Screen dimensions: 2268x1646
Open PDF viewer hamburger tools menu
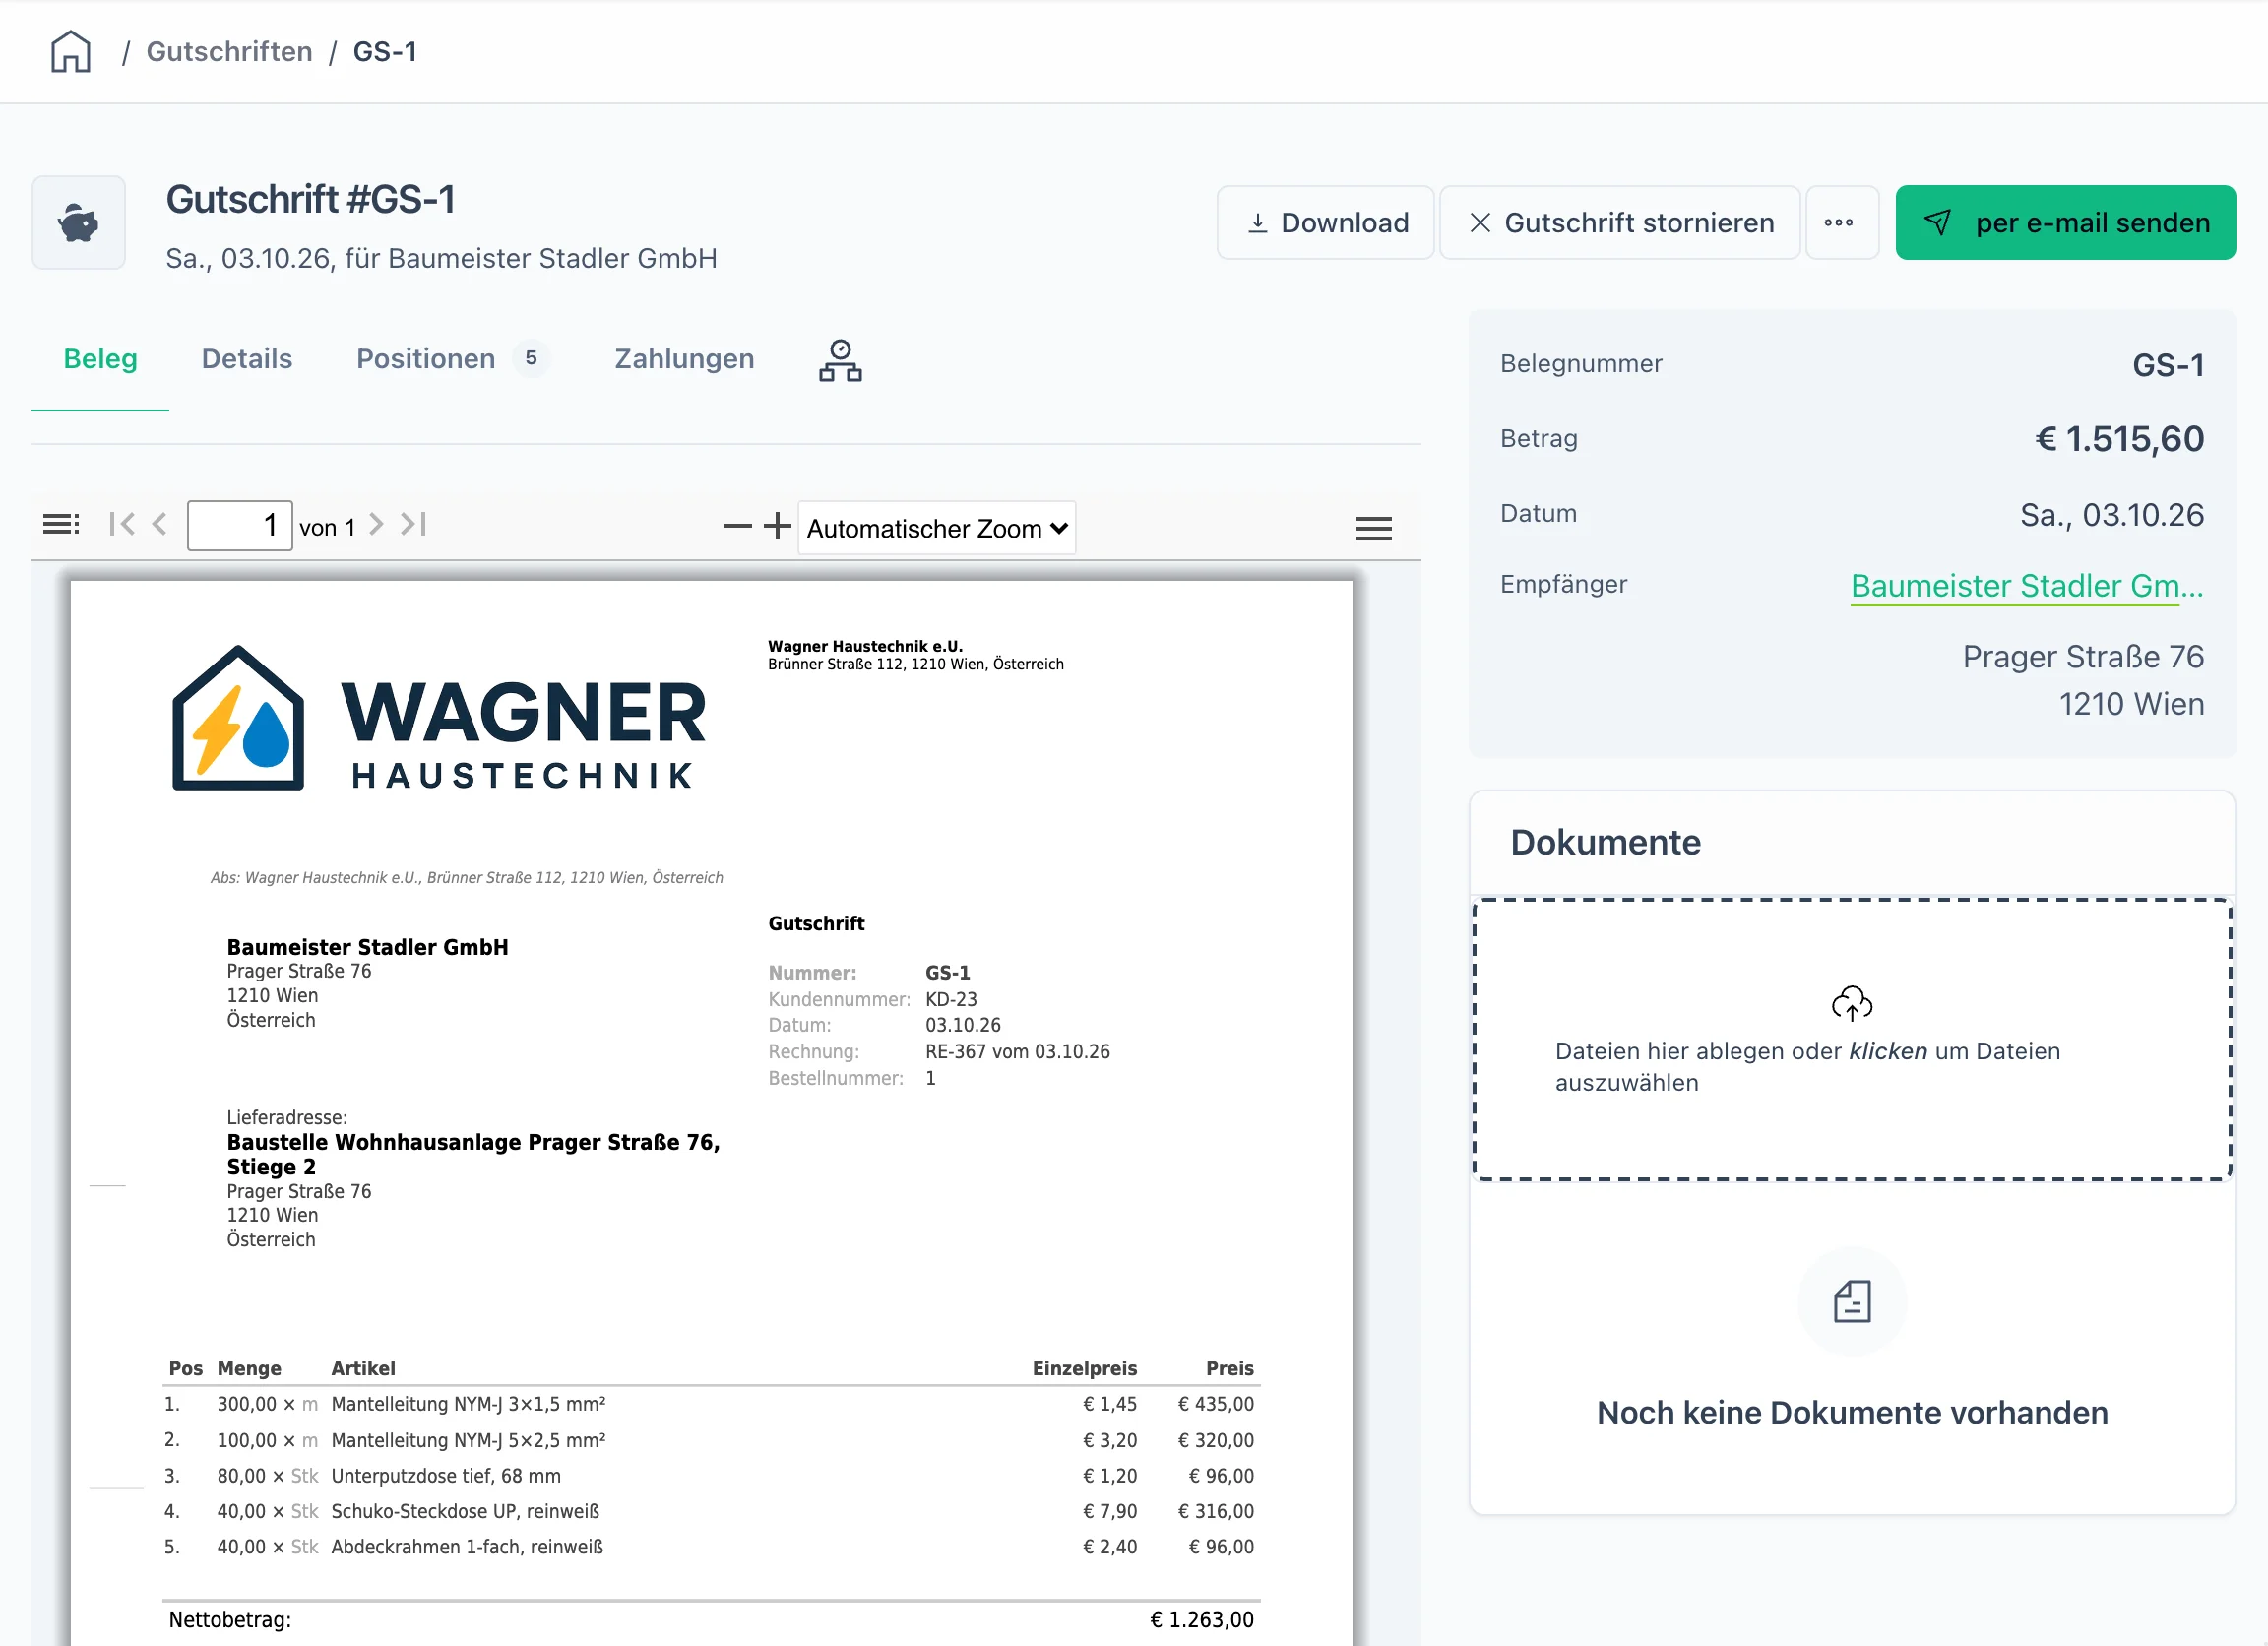coord(1374,528)
